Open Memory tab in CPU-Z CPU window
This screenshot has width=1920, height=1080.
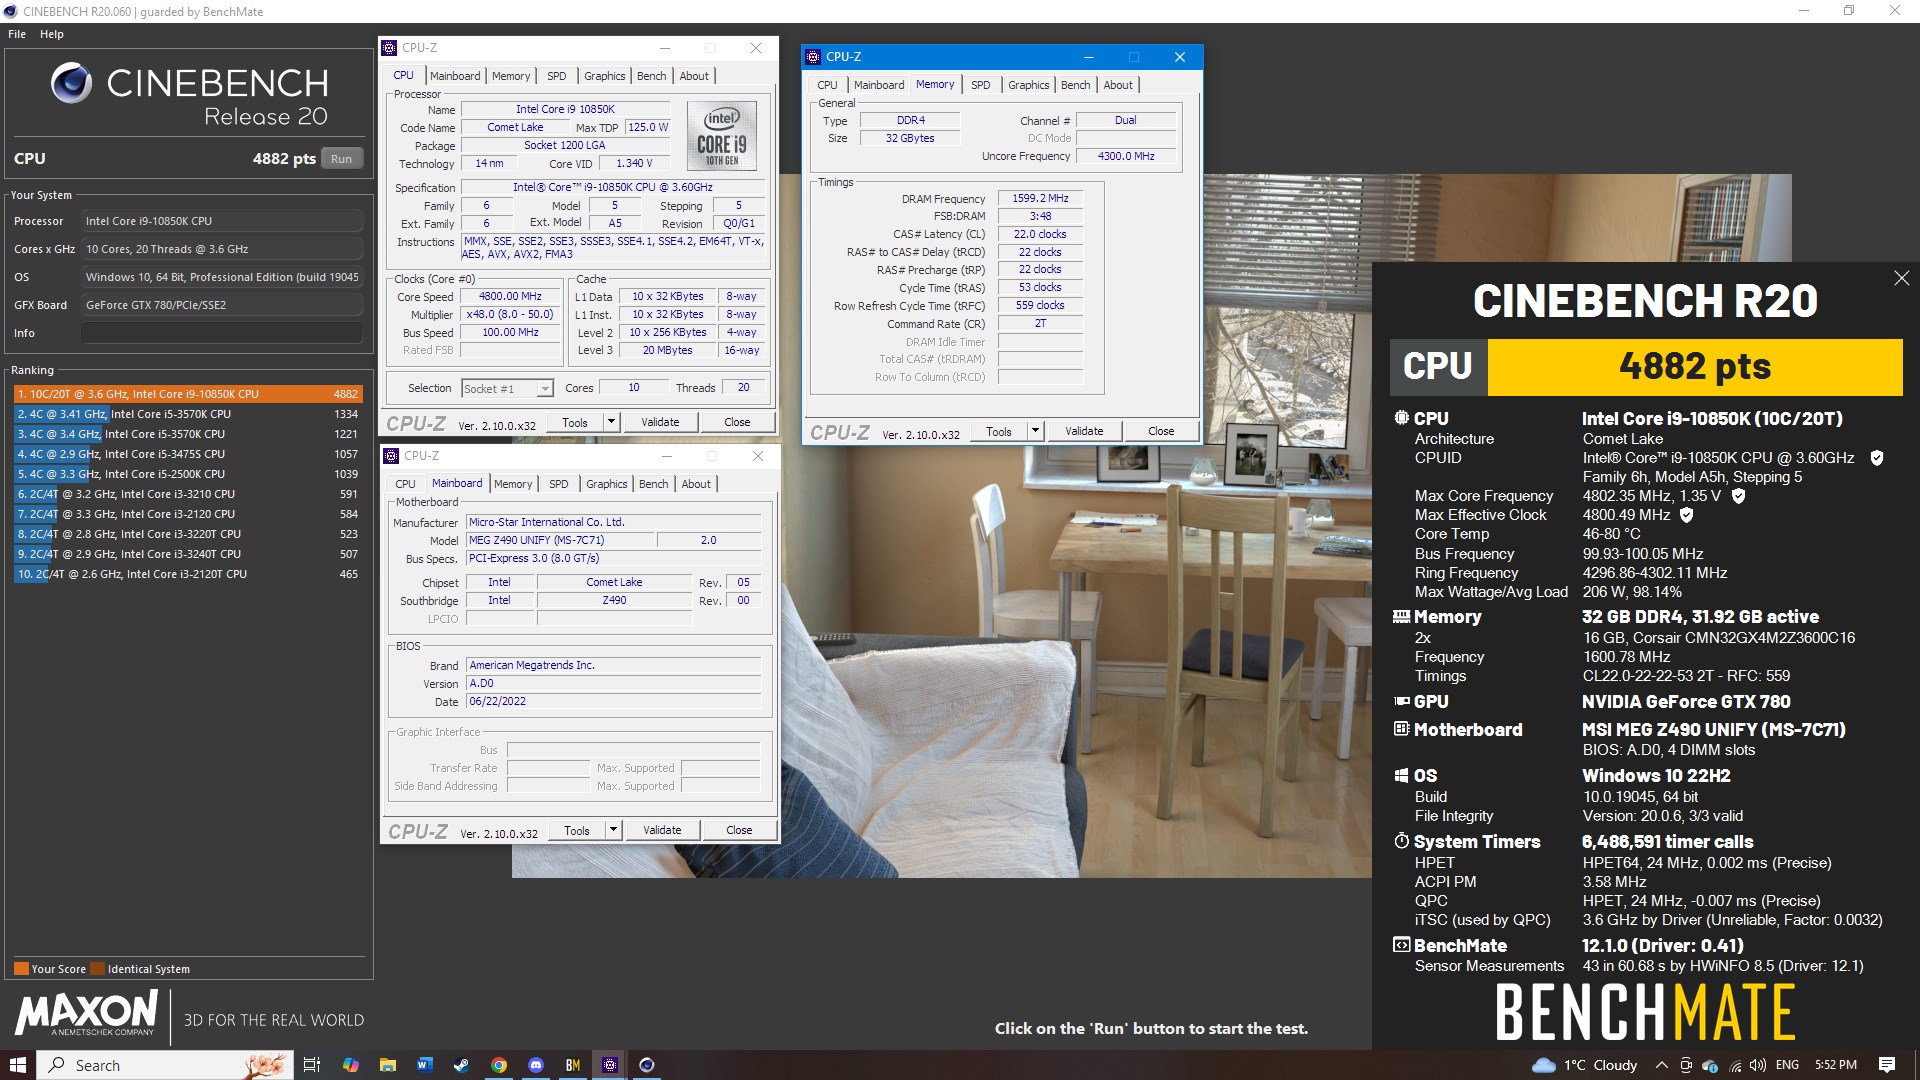511,76
